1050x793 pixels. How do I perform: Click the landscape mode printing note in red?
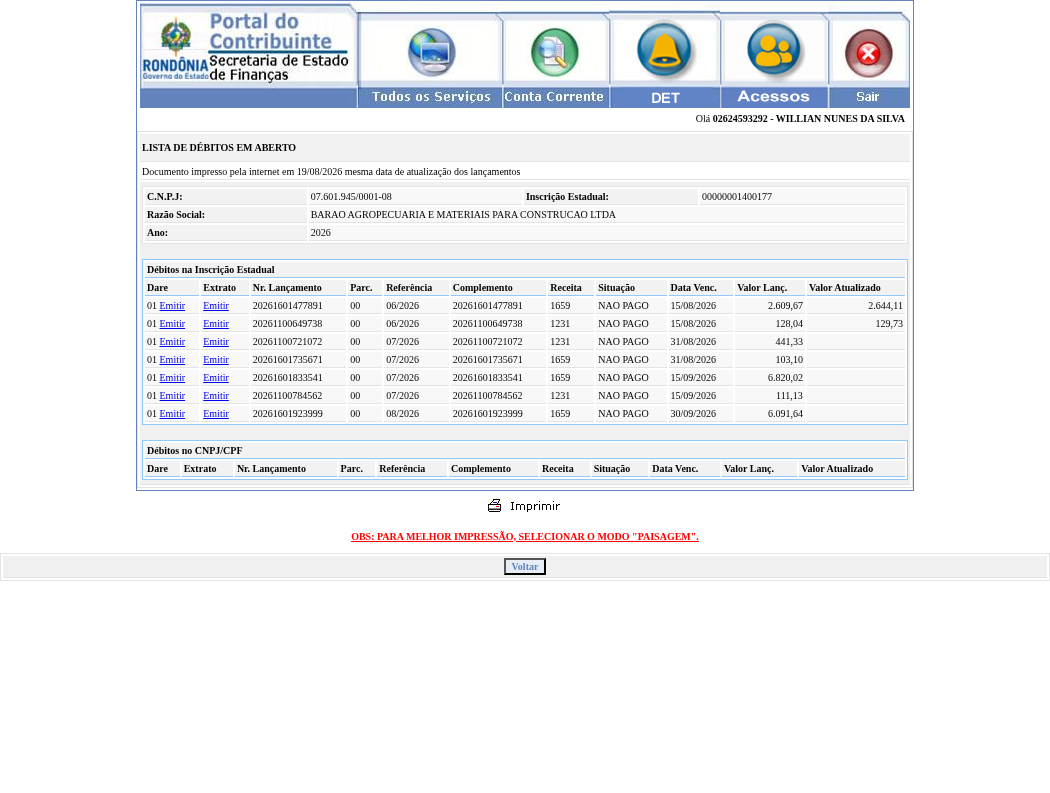click(x=525, y=536)
